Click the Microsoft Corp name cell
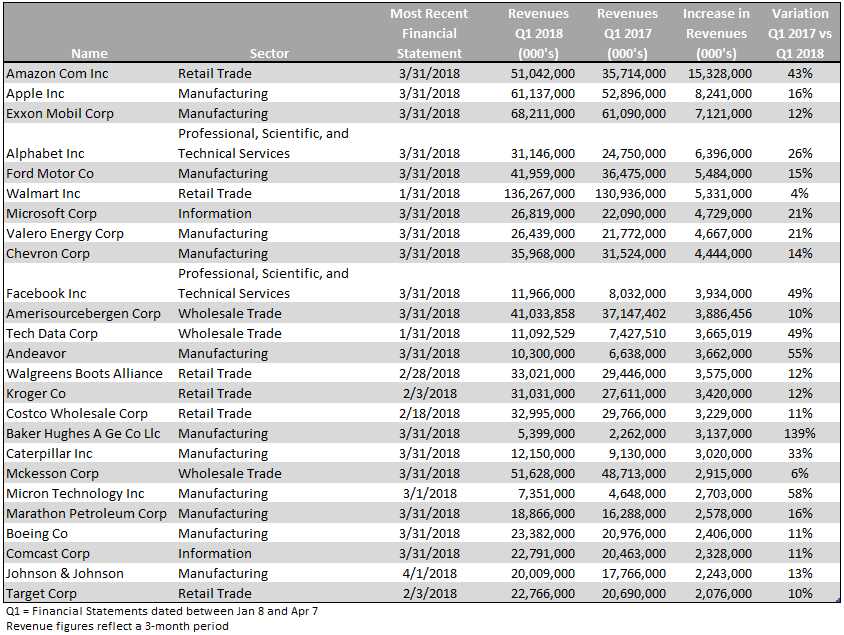844x635 pixels. pyautogui.click(x=51, y=214)
